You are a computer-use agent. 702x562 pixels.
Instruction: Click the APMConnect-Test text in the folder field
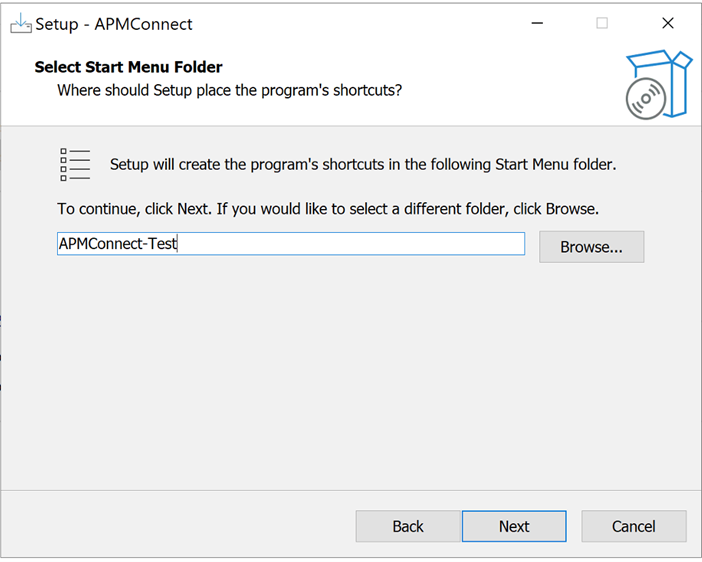[x=118, y=244]
